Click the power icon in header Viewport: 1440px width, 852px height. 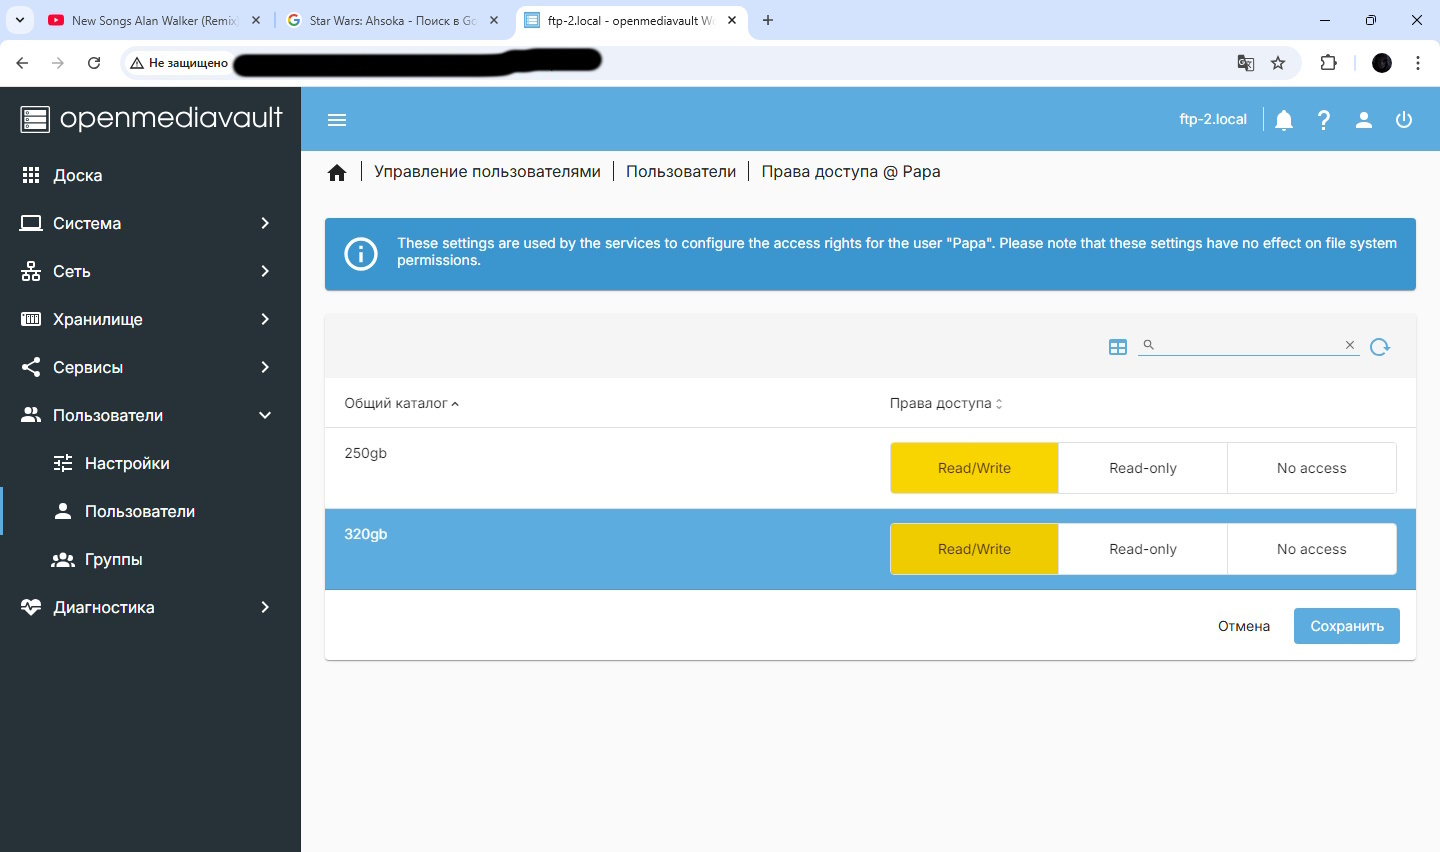[x=1404, y=120]
